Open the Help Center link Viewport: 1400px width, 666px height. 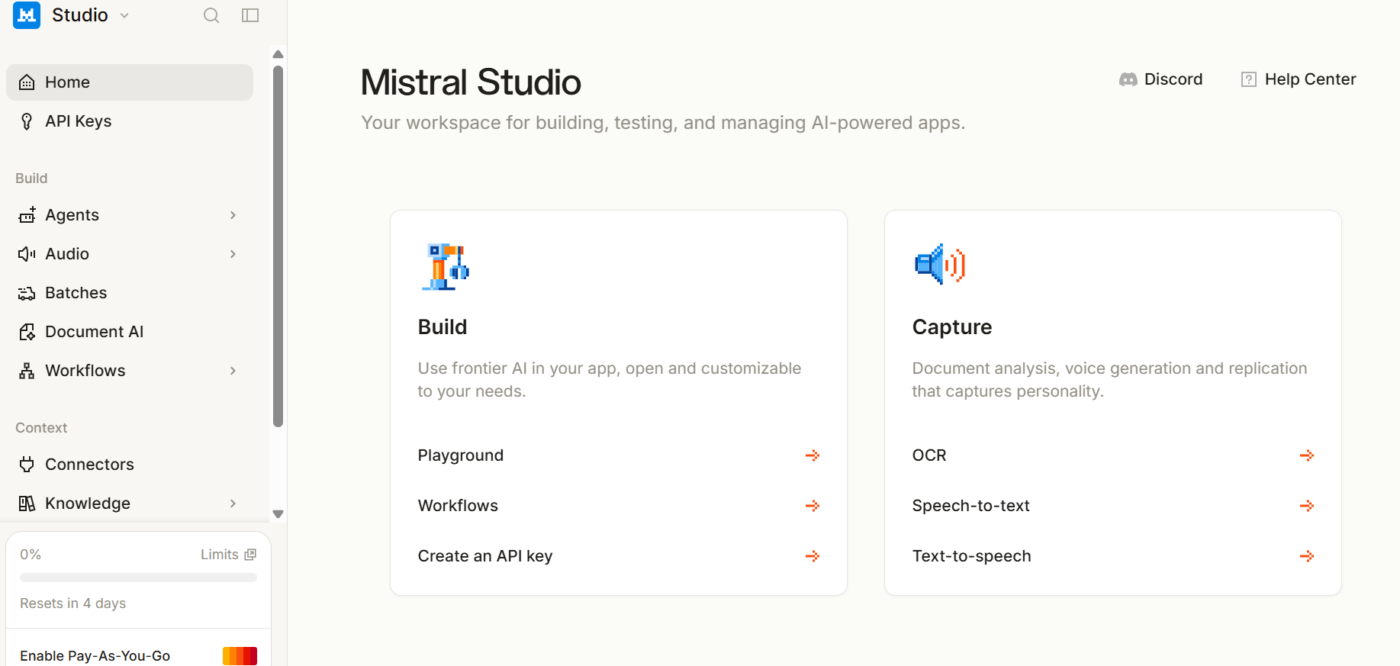pos(1298,79)
